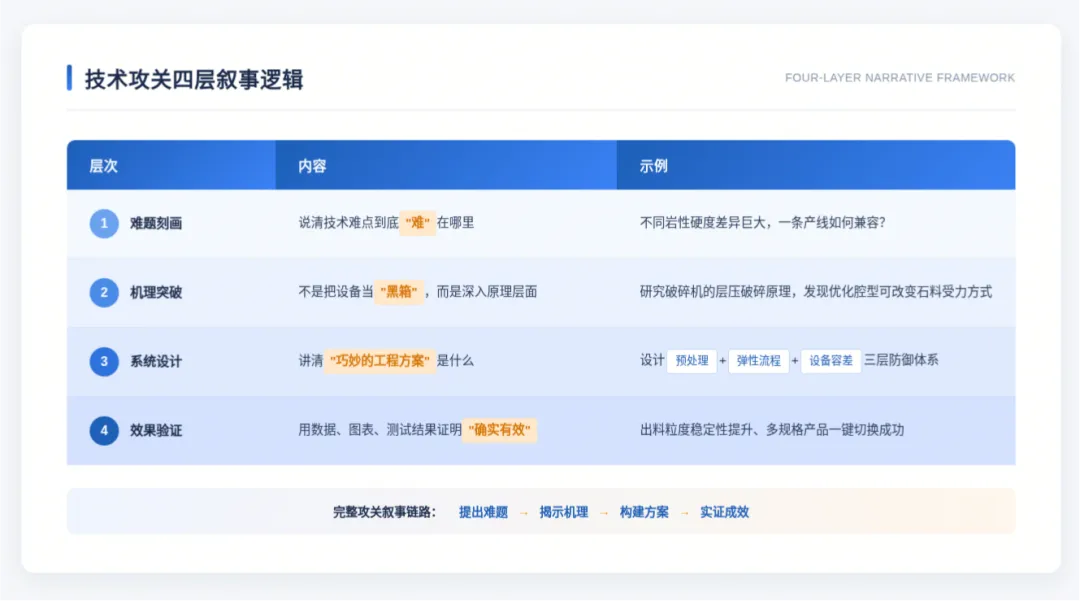The width and height of the screenshot is (1080, 601).
Task: Select the title 技术攻关四层叙事逻辑
Action: click(x=194, y=79)
